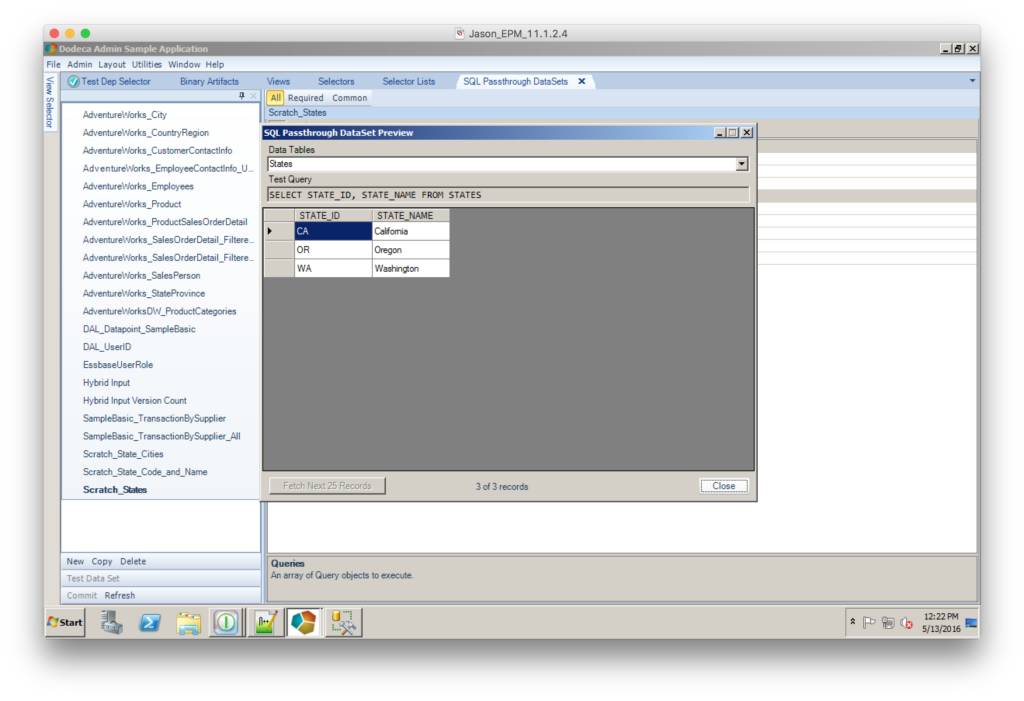Launch Windows PowerShell from the taskbar
The image size is (1024, 701).
150,622
